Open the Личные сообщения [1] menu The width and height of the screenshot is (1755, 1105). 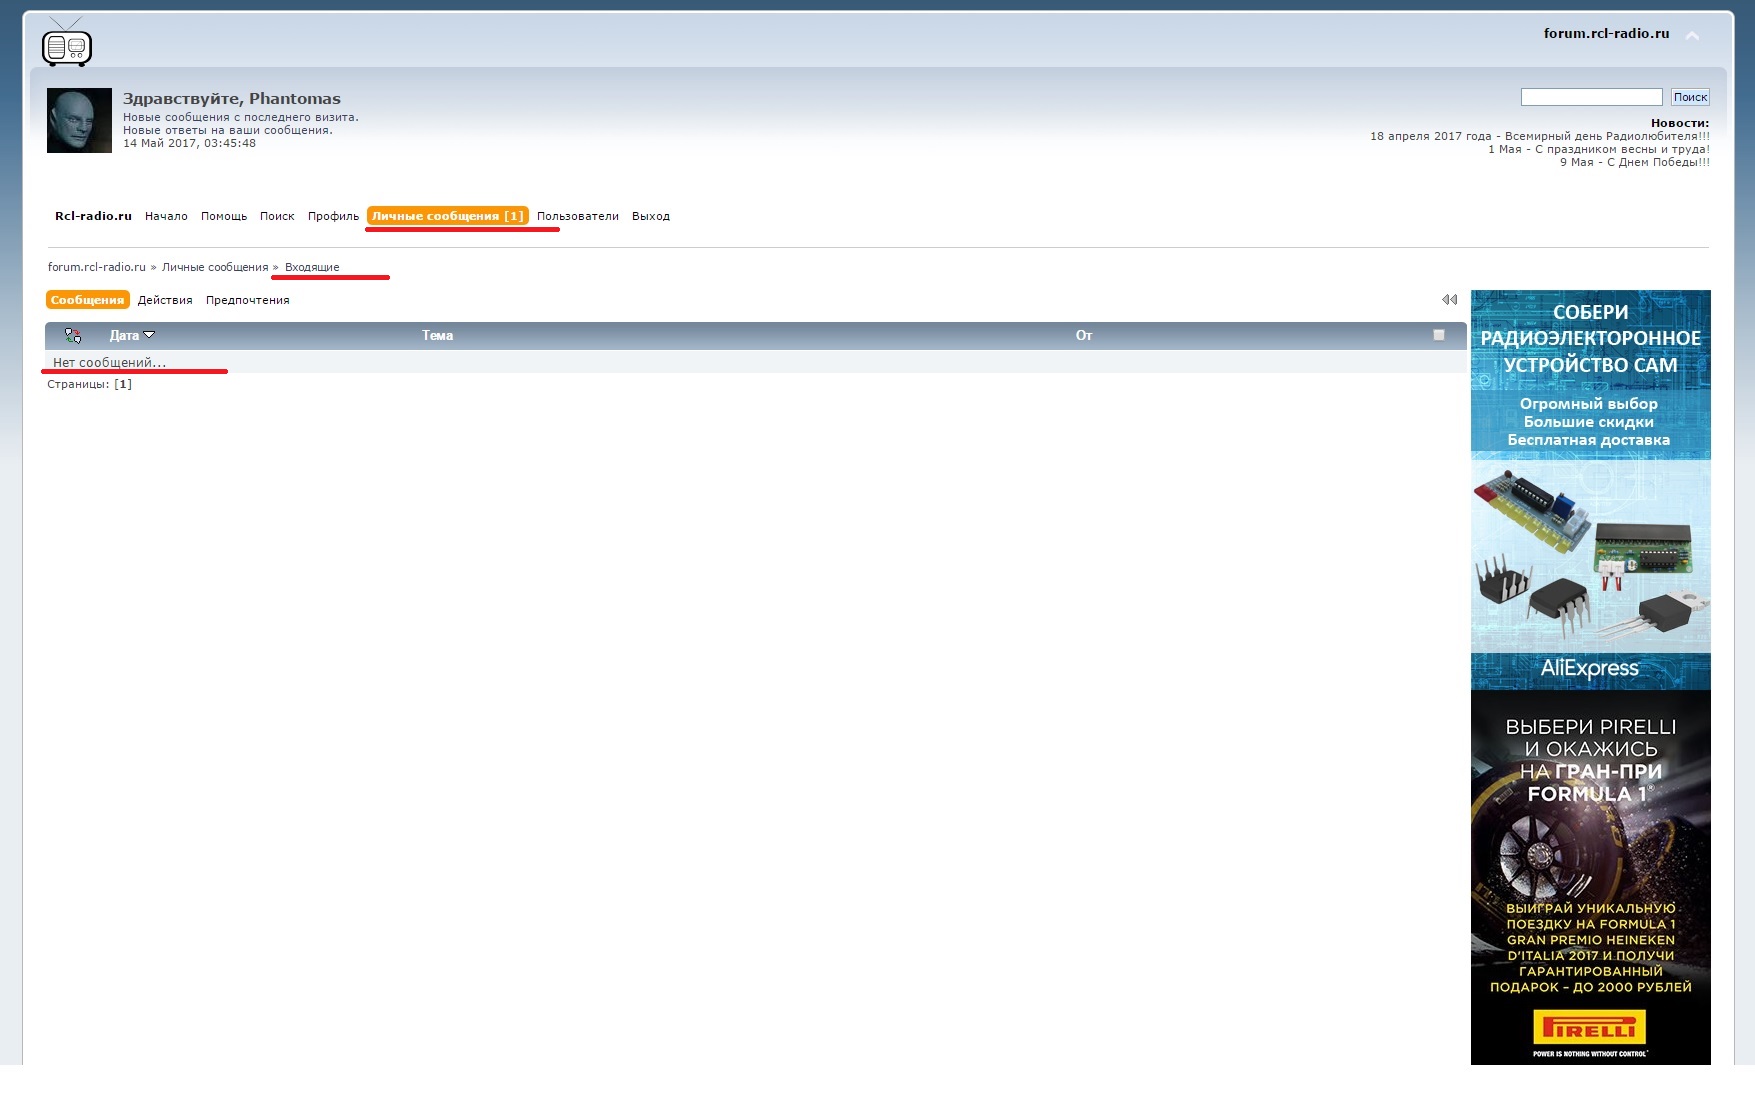coord(447,216)
